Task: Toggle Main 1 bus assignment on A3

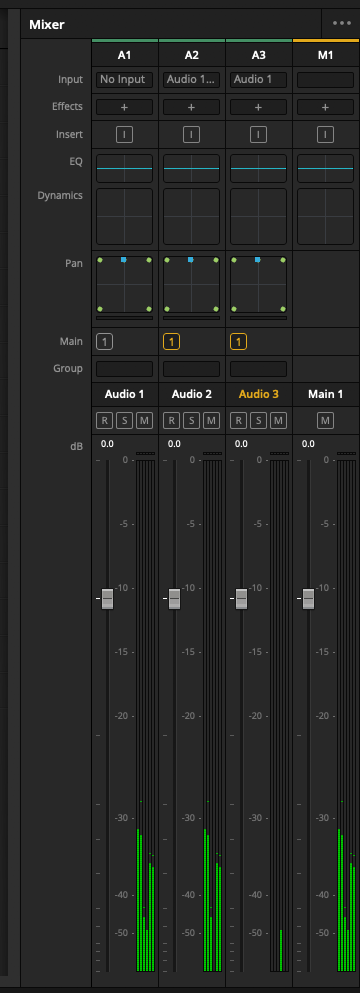Action: click(238, 342)
